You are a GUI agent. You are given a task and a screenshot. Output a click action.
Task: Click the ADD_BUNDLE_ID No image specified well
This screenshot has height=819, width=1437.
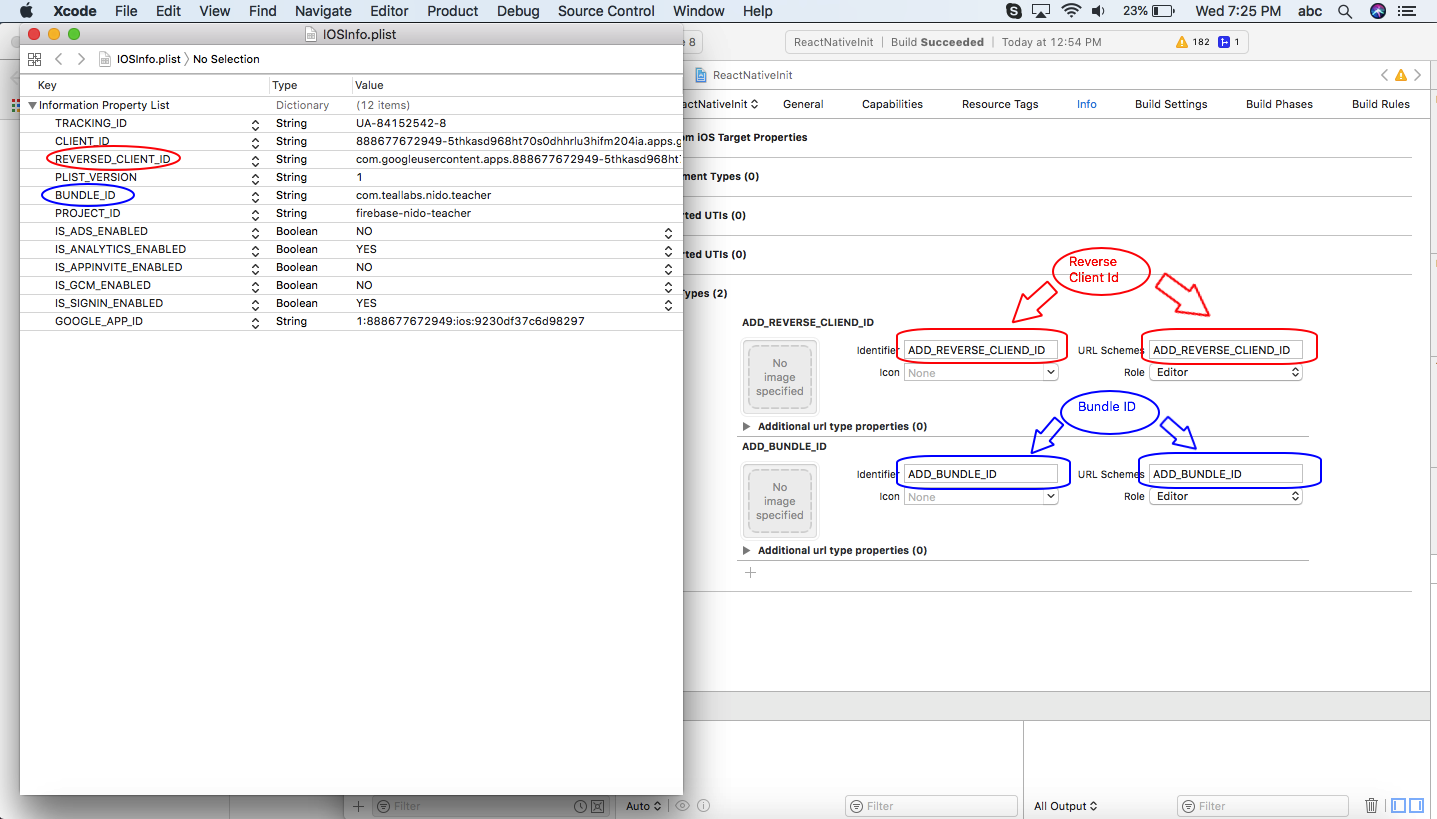point(779,501)
